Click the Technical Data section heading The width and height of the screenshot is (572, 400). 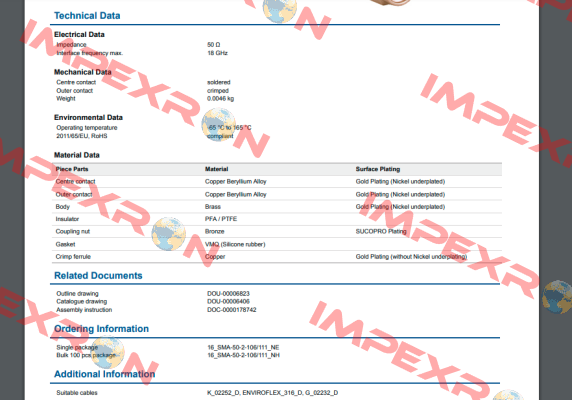87,16
